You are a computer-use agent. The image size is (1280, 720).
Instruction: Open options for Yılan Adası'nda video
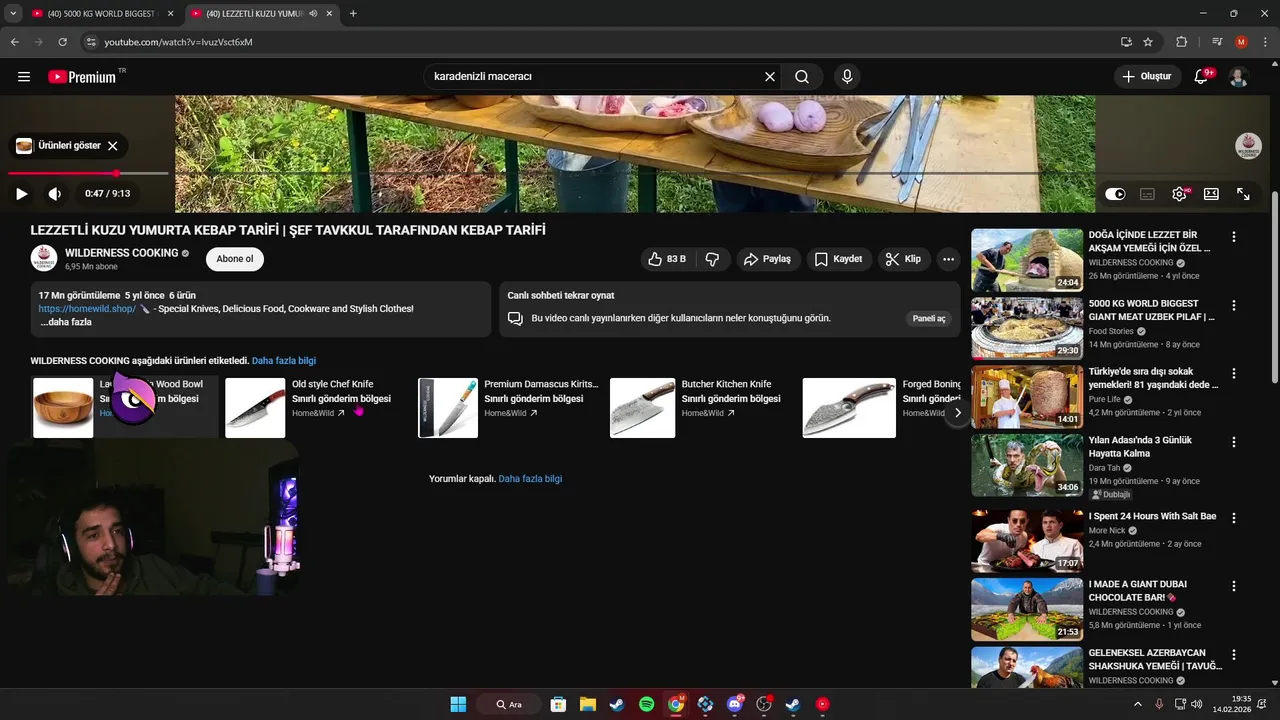pos(1233,442)
